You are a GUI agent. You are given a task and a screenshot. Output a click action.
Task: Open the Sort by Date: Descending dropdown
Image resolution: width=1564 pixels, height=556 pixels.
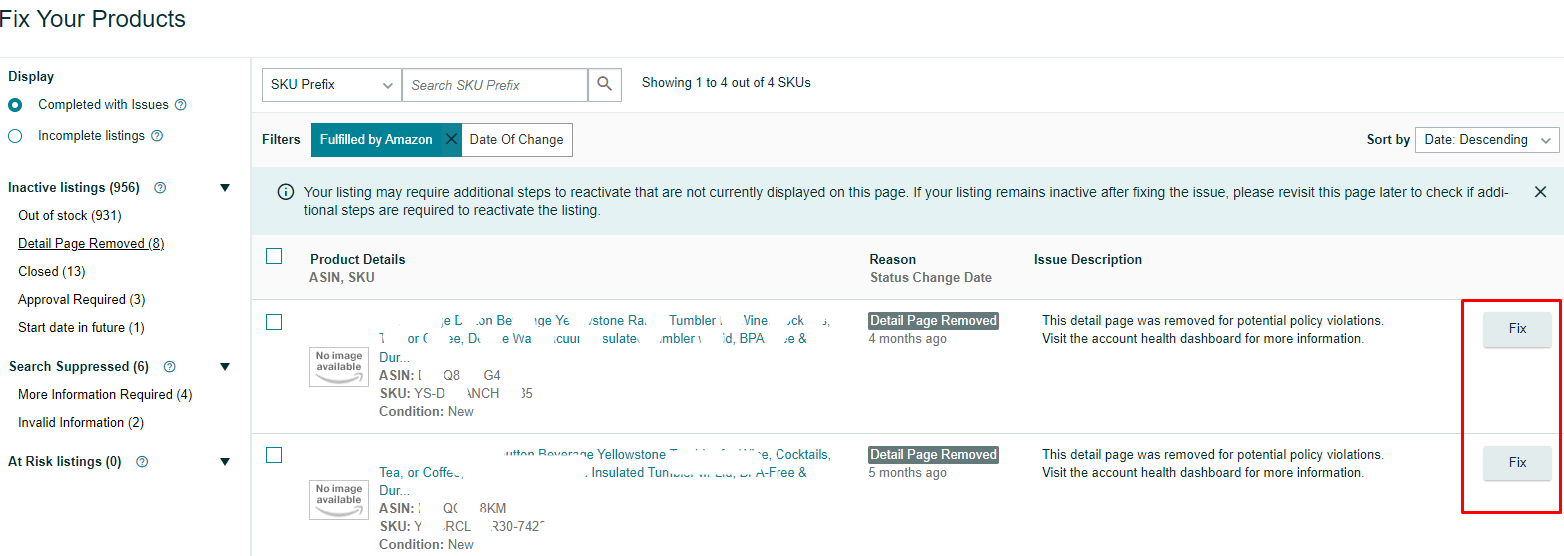click(1487, 140)
